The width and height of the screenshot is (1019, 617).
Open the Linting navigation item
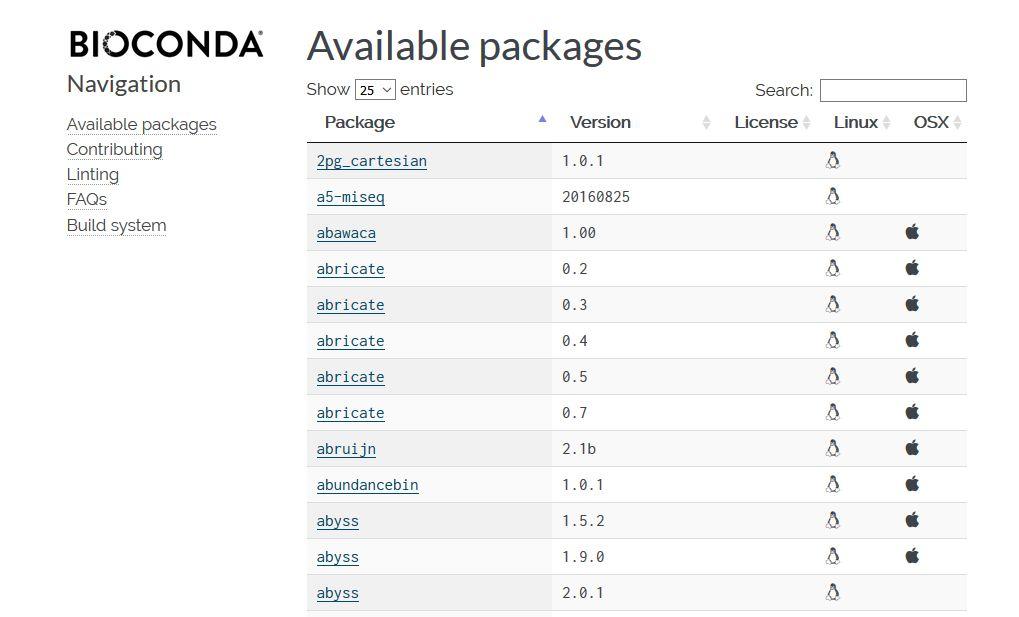(x=92, y=174)
